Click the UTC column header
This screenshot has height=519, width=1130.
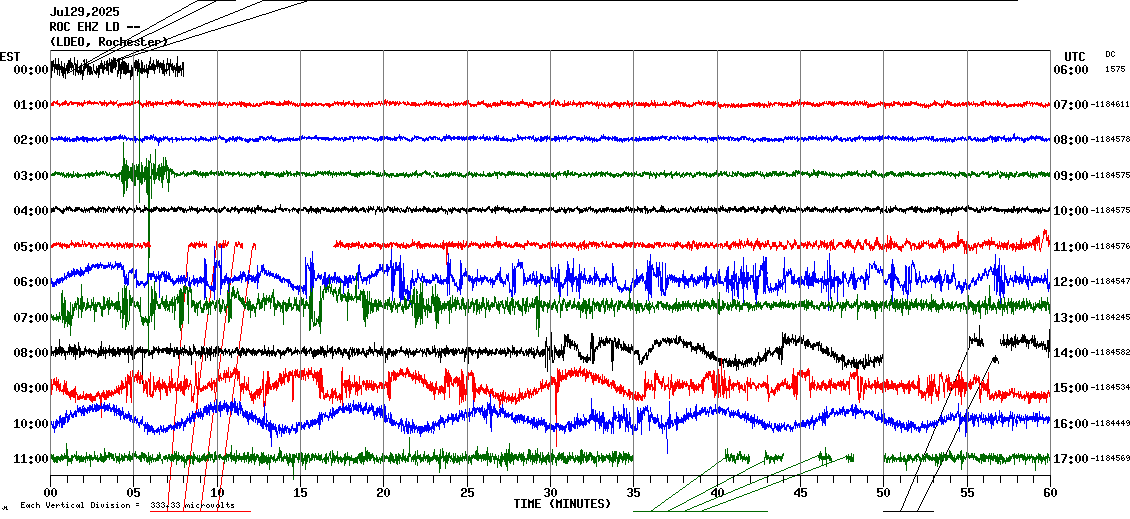tap(1075, 56)
